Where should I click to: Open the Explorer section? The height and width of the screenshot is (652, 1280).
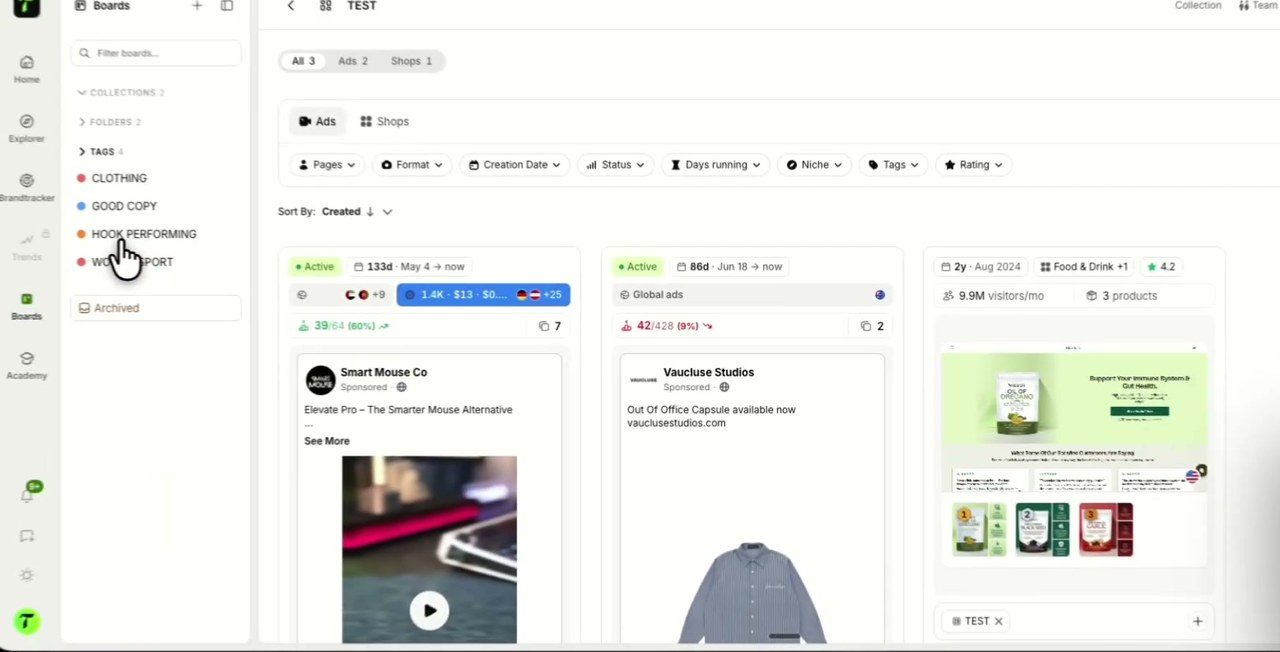click(27, 128)
